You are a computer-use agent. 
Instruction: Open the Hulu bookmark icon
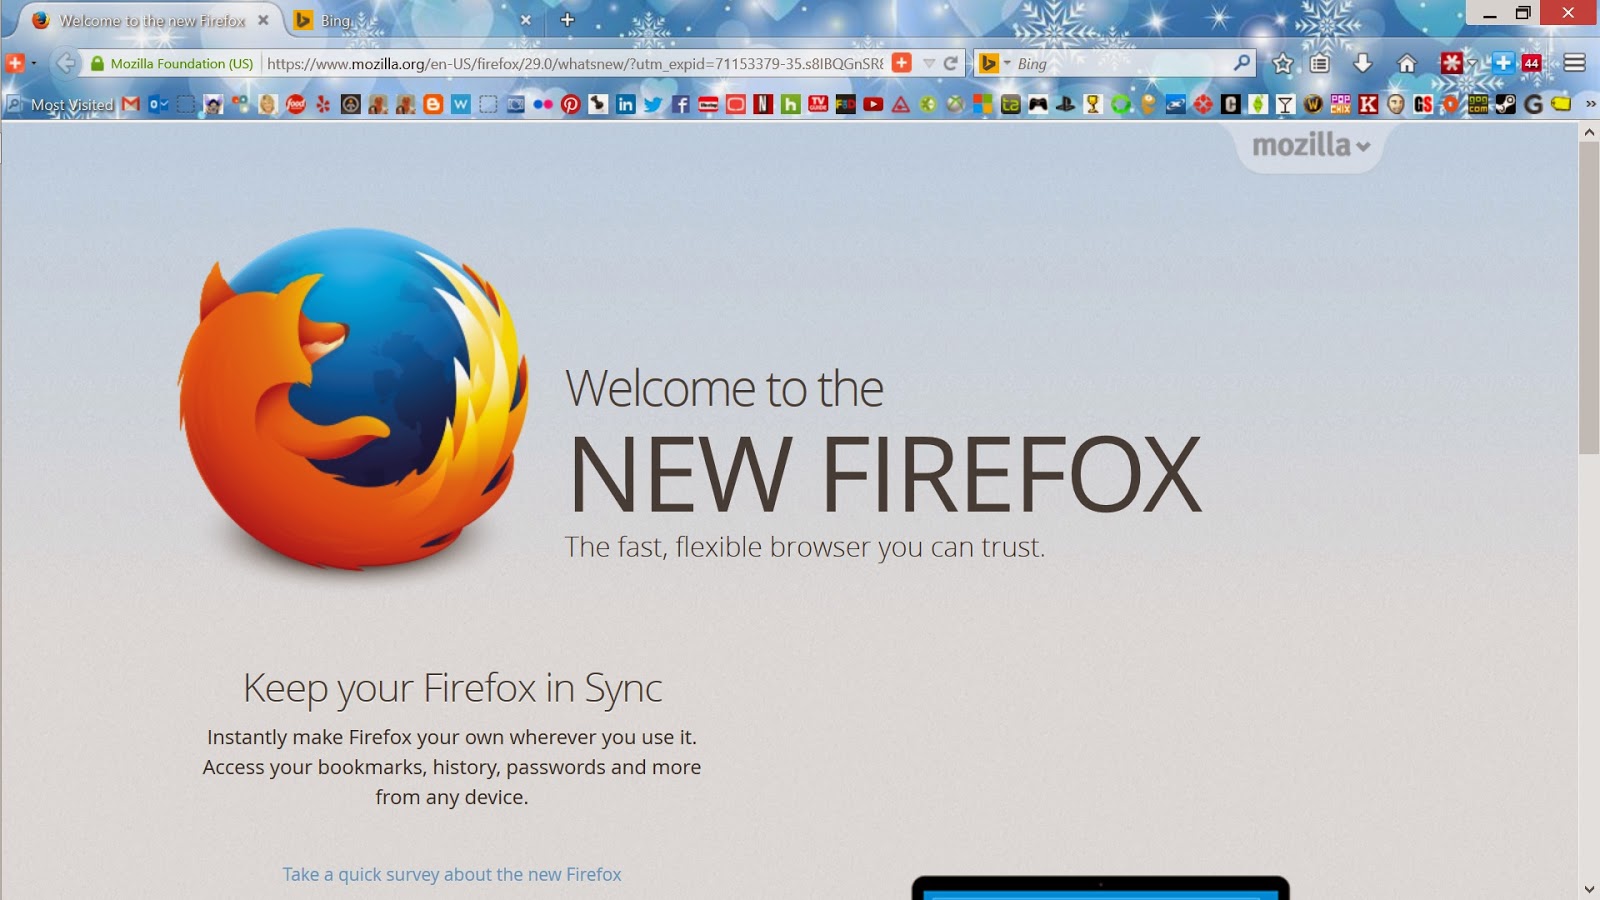pos(790,104)
